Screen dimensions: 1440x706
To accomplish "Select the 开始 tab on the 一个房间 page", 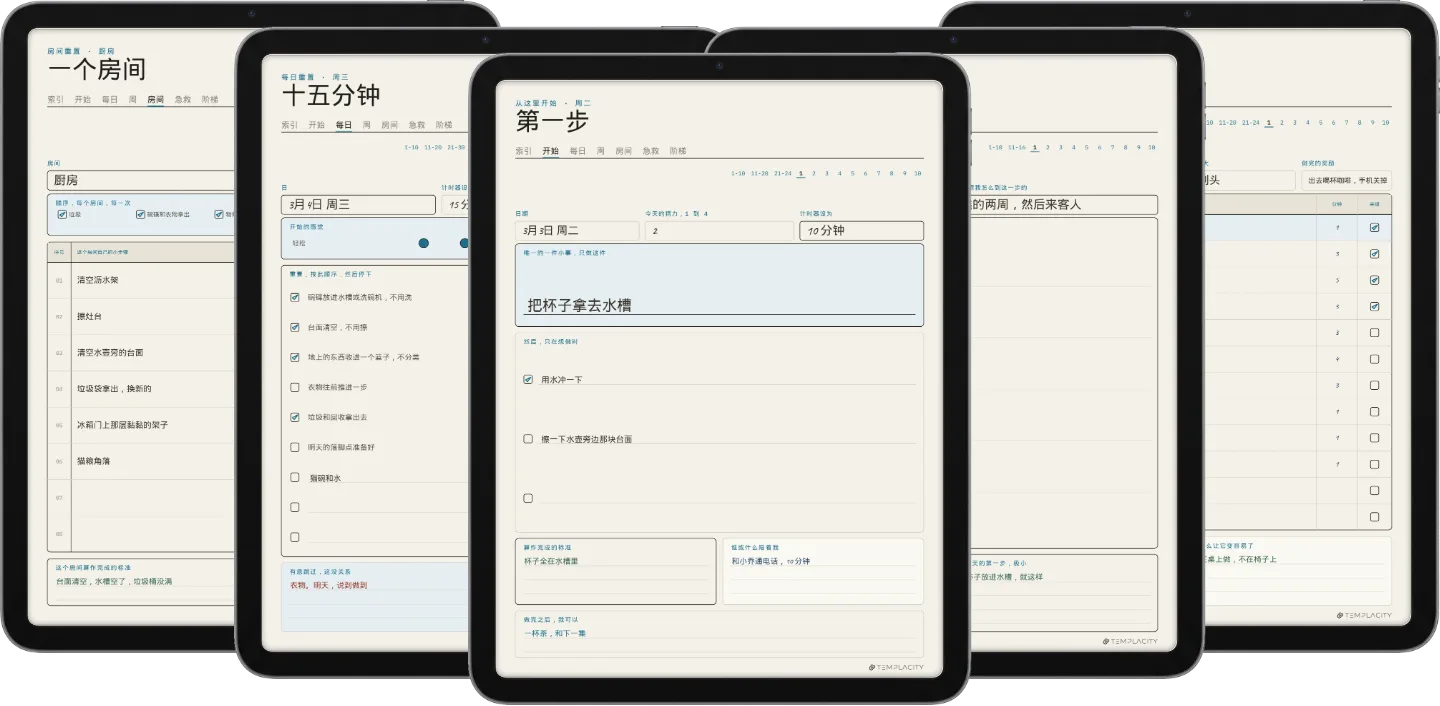I will 83,100.
